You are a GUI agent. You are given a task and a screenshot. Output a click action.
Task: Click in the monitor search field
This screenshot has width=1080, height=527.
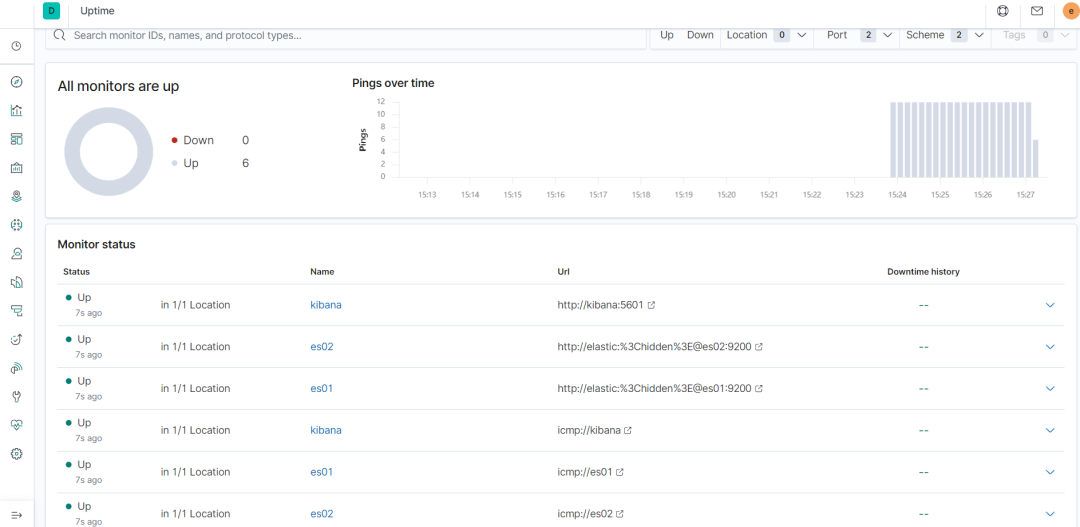[346, 35]
